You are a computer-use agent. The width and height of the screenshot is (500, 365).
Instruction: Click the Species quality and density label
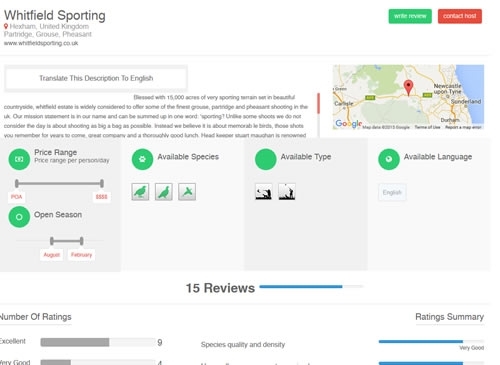[243, 345]
